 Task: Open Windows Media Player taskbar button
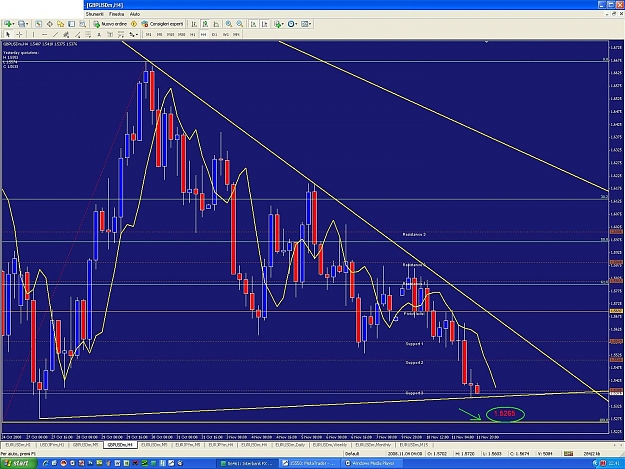tap(371, 463)
